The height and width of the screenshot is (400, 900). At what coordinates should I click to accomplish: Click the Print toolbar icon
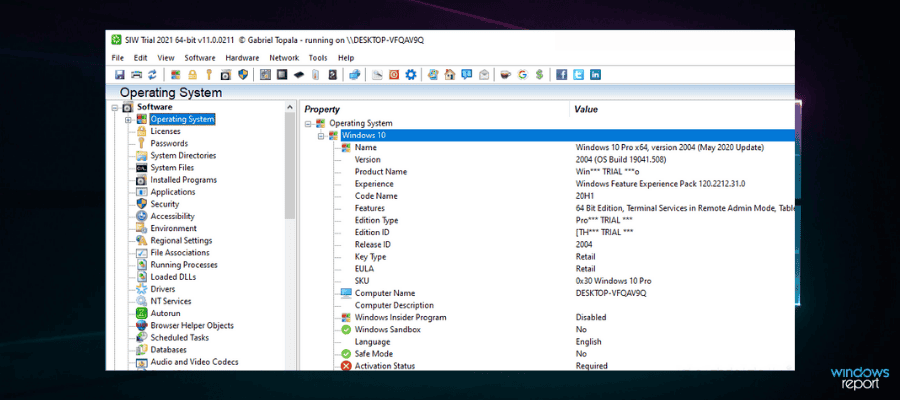(136, 75)
